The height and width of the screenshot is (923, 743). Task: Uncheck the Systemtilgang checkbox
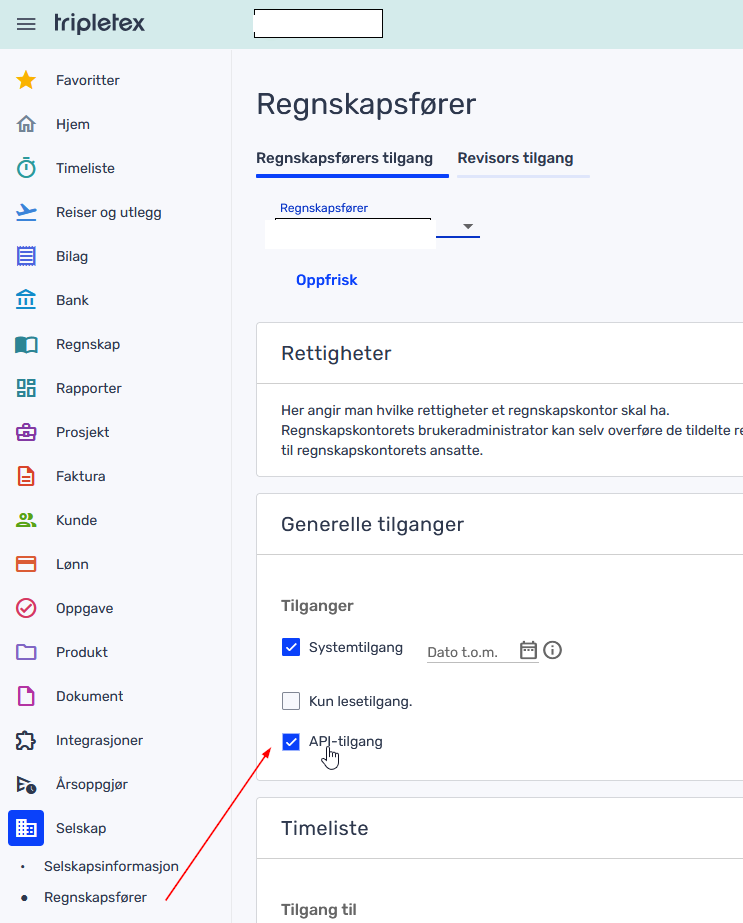pos(291,647)
